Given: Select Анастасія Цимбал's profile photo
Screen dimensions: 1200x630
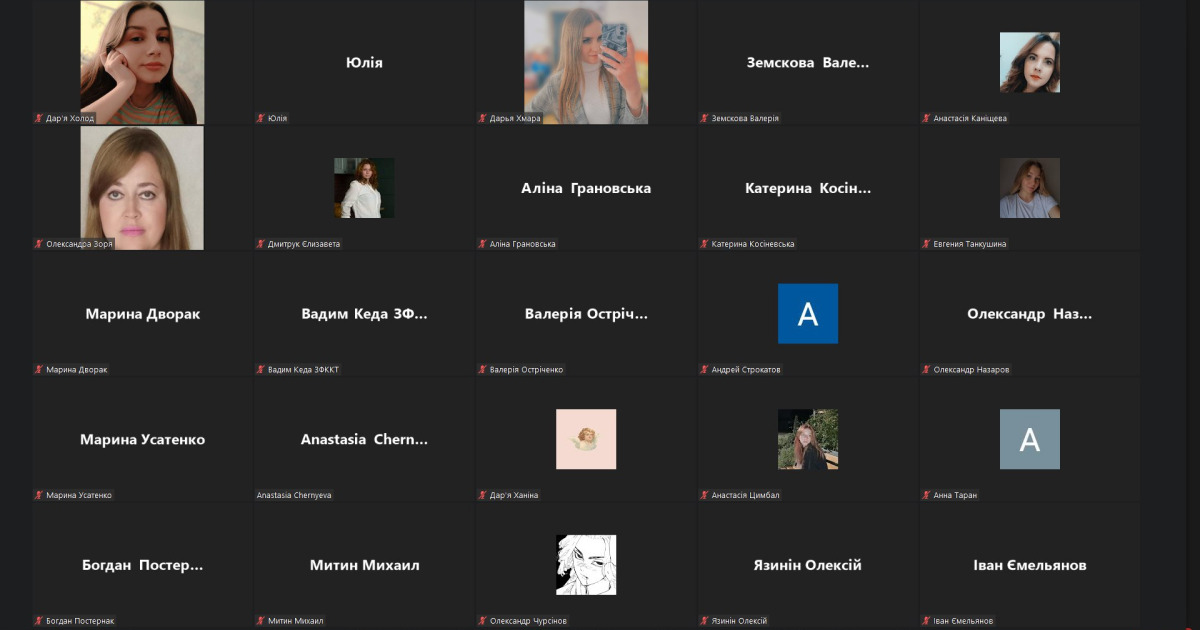Looking at the screenshot, I should 808,440.
